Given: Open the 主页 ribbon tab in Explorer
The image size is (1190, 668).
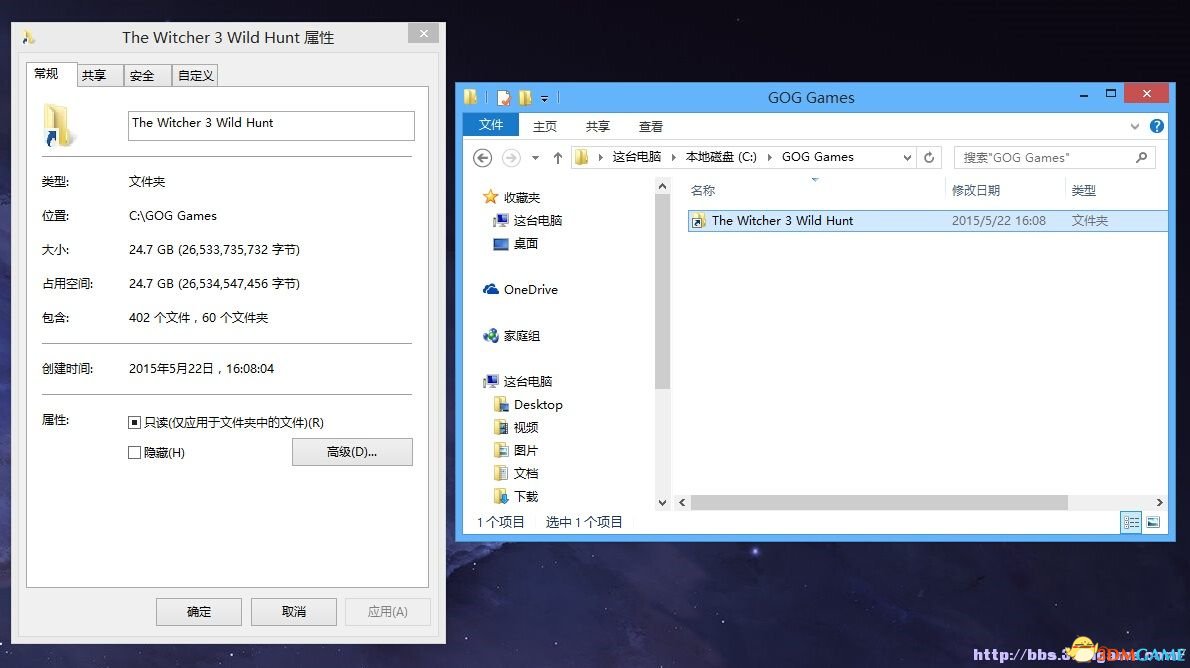Looking at the screenshot, I should pos(545,126).
